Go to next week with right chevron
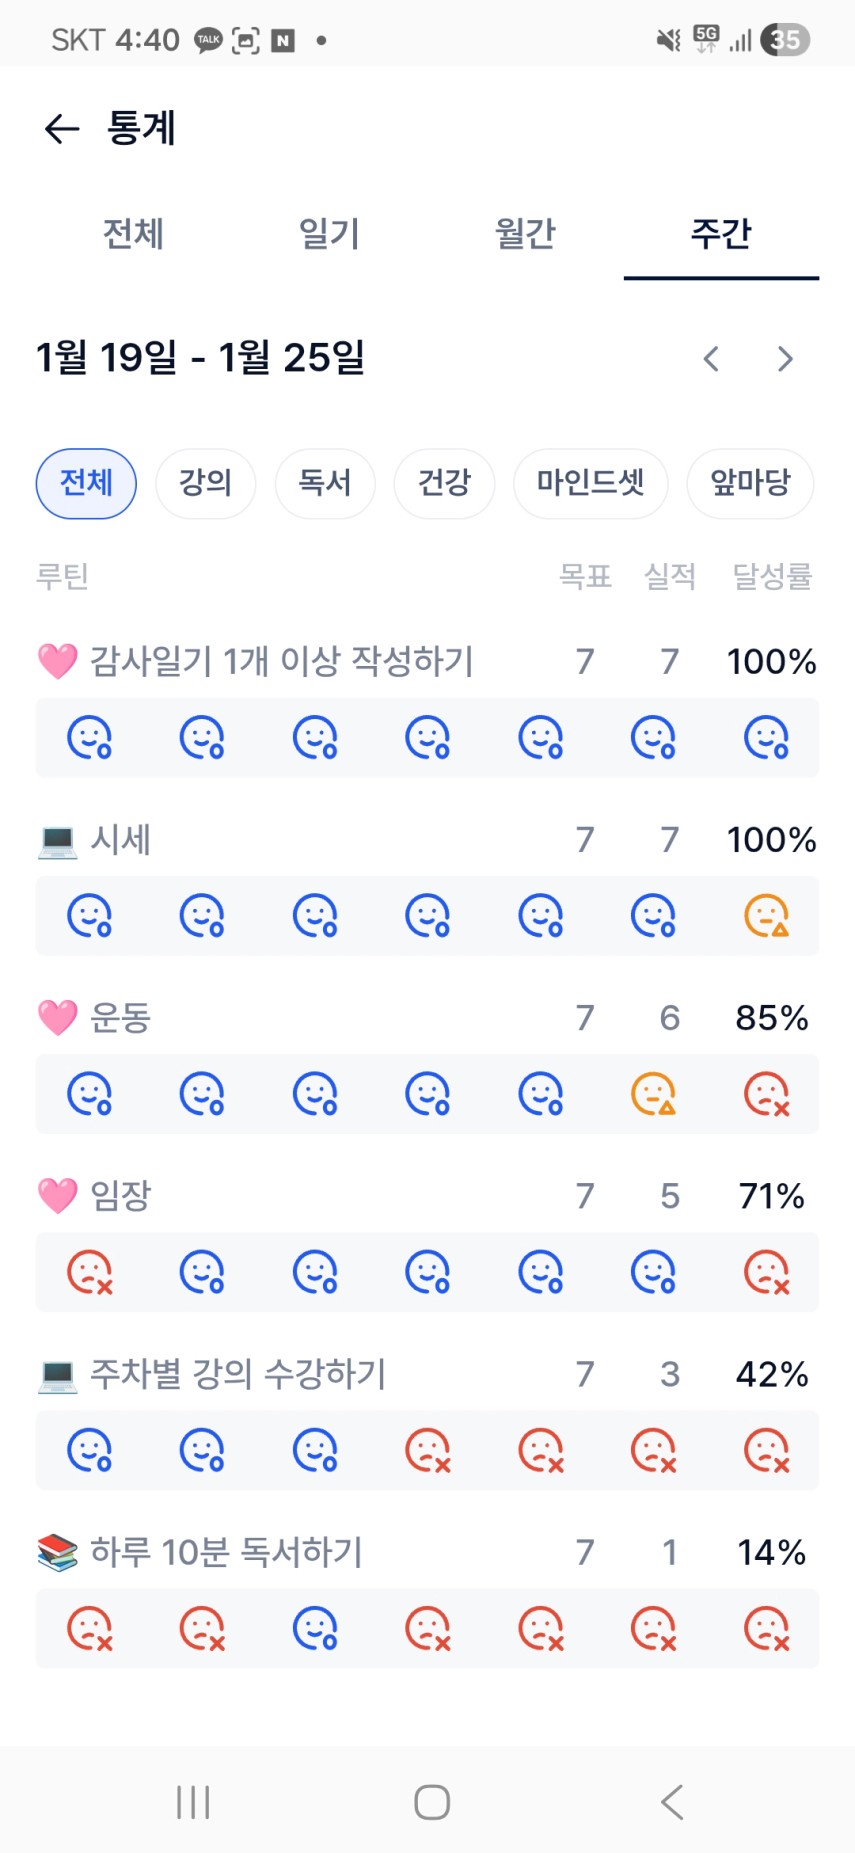855x1853 pixels. pos(785,359)
